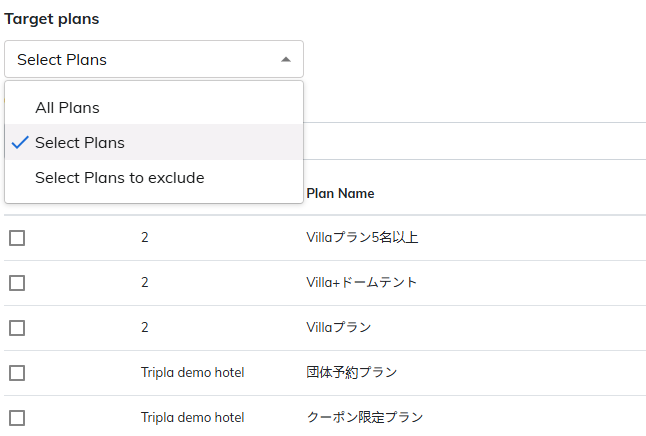646x436 pixels.
Task: Click Tripla demo hotel in クーポン限定プラン row
Action: pyautogui.click(x=192, y=418)
